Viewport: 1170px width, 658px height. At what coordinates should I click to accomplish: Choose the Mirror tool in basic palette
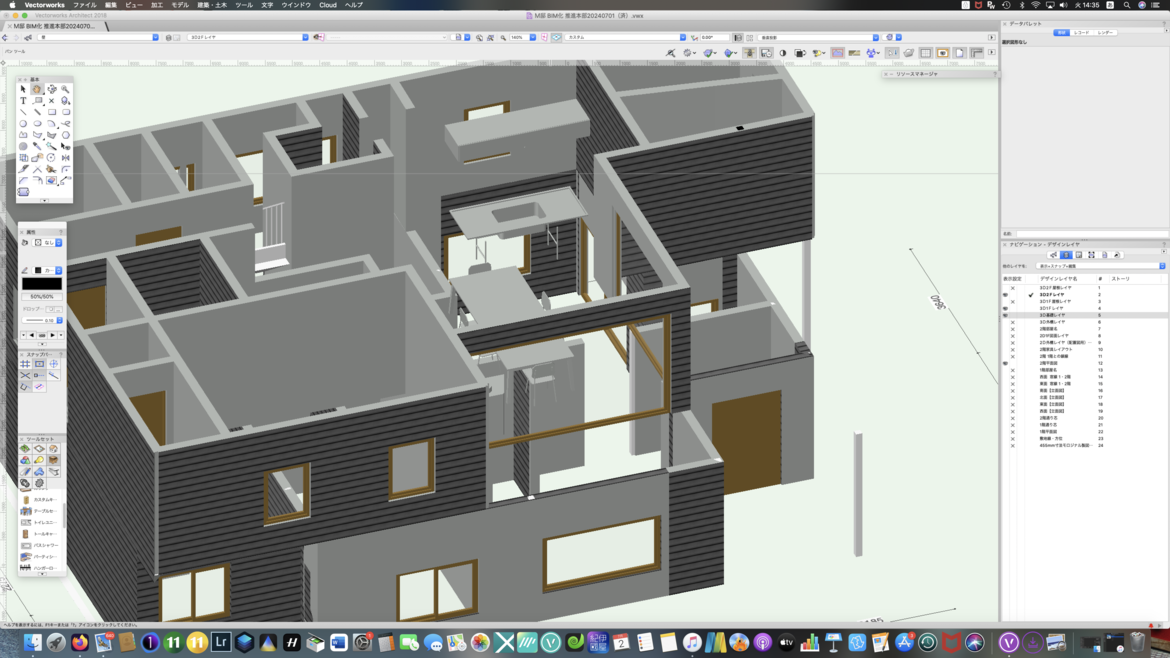click(65, 158)
